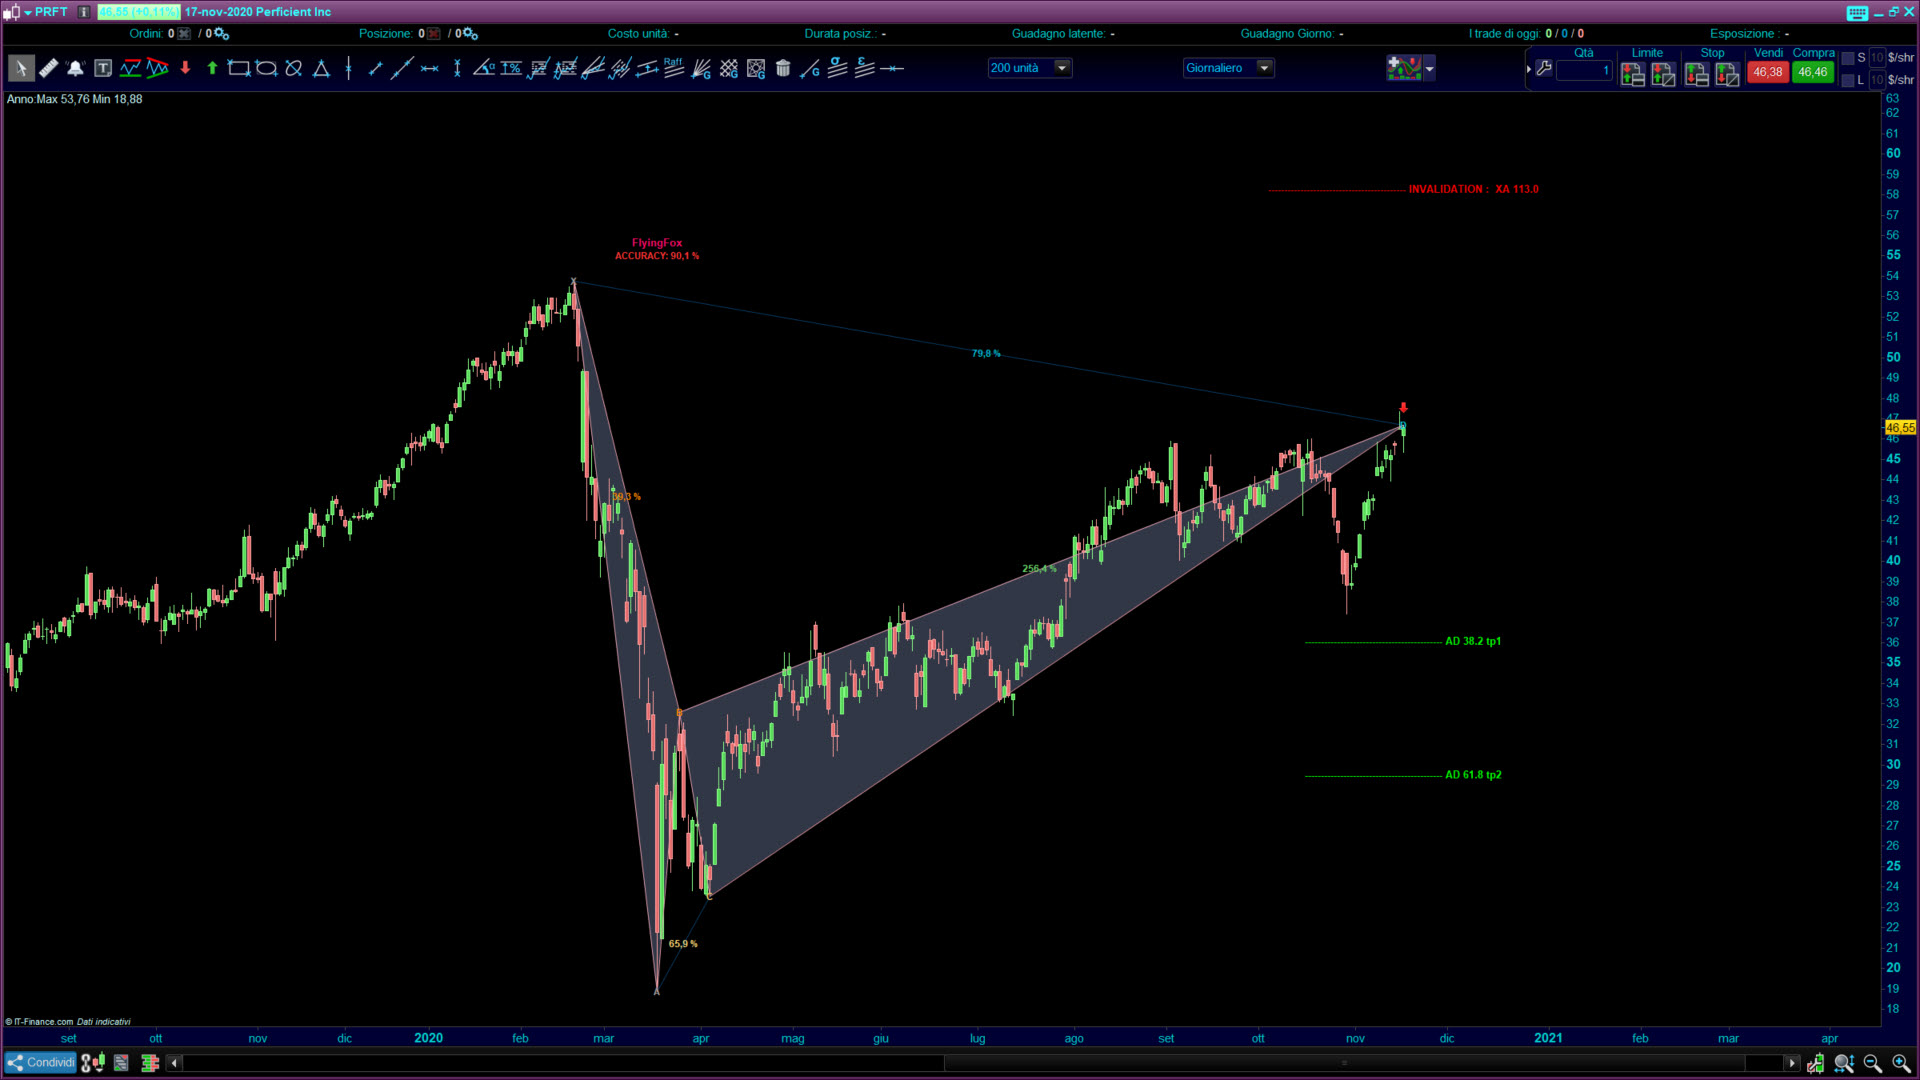Select the Raff regression channel tool
The image size is (1920, 1080).
[x=673, y=68]
